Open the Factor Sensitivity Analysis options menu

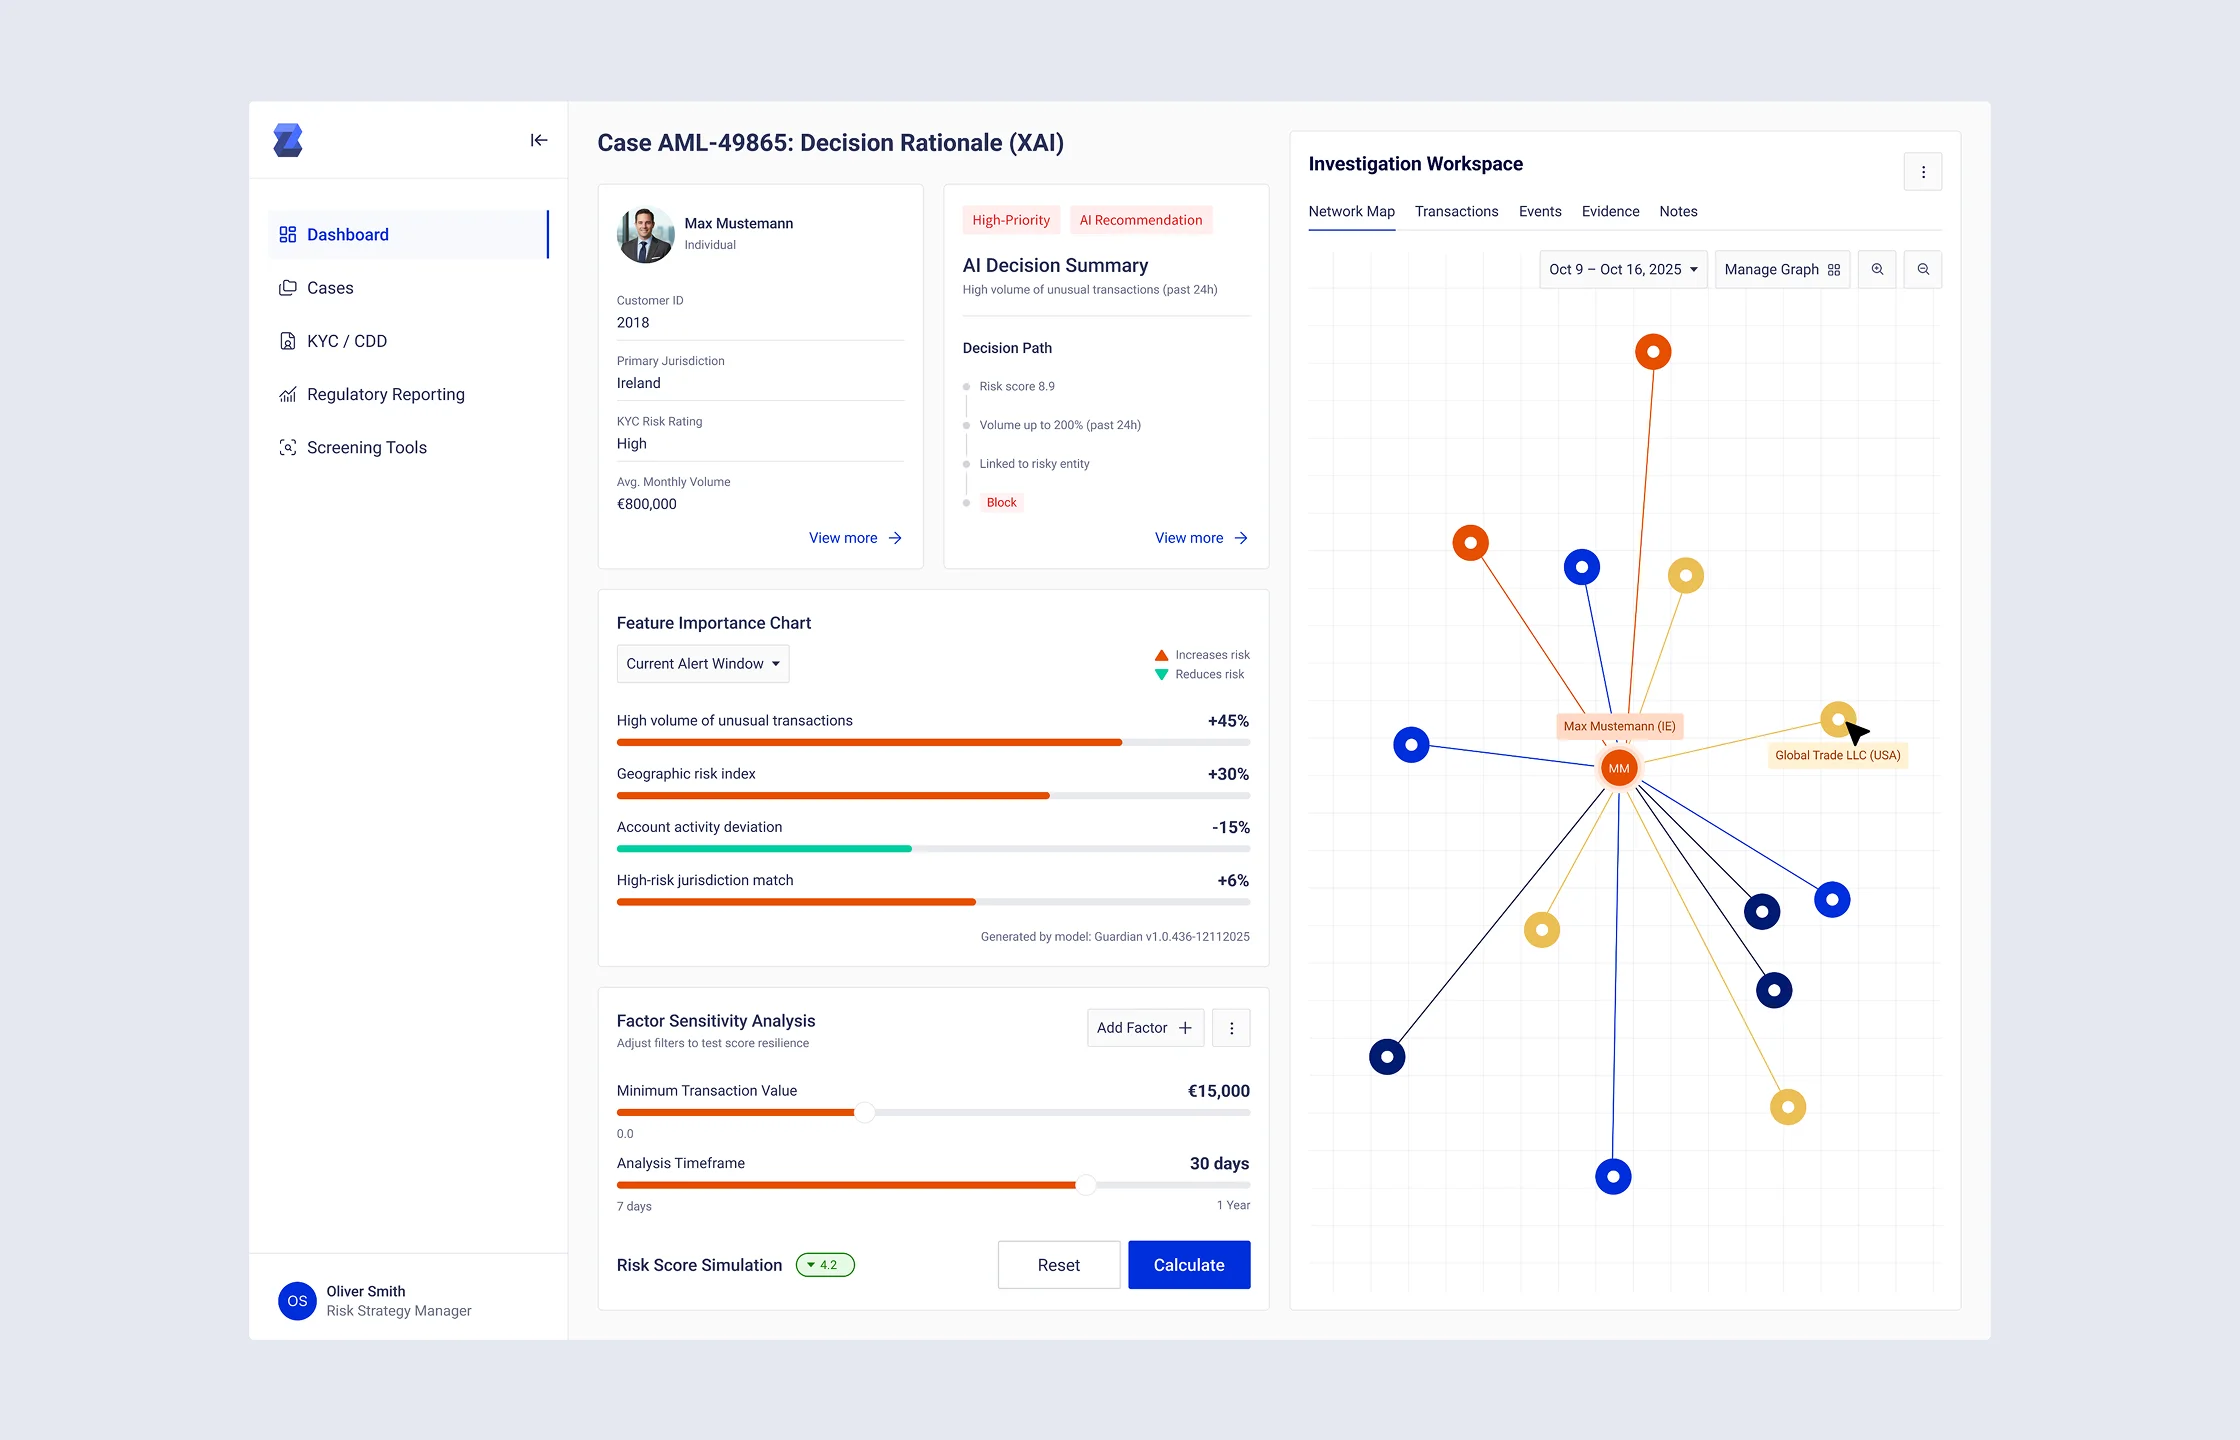pyautogui.click(x=1231, y=1027)
